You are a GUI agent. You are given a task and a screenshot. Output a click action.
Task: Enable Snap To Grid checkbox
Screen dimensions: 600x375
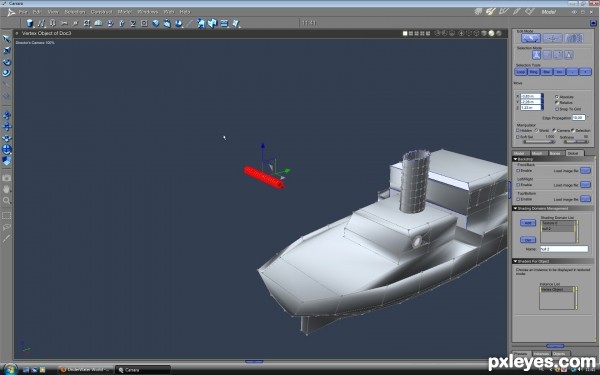click(557, 109)
